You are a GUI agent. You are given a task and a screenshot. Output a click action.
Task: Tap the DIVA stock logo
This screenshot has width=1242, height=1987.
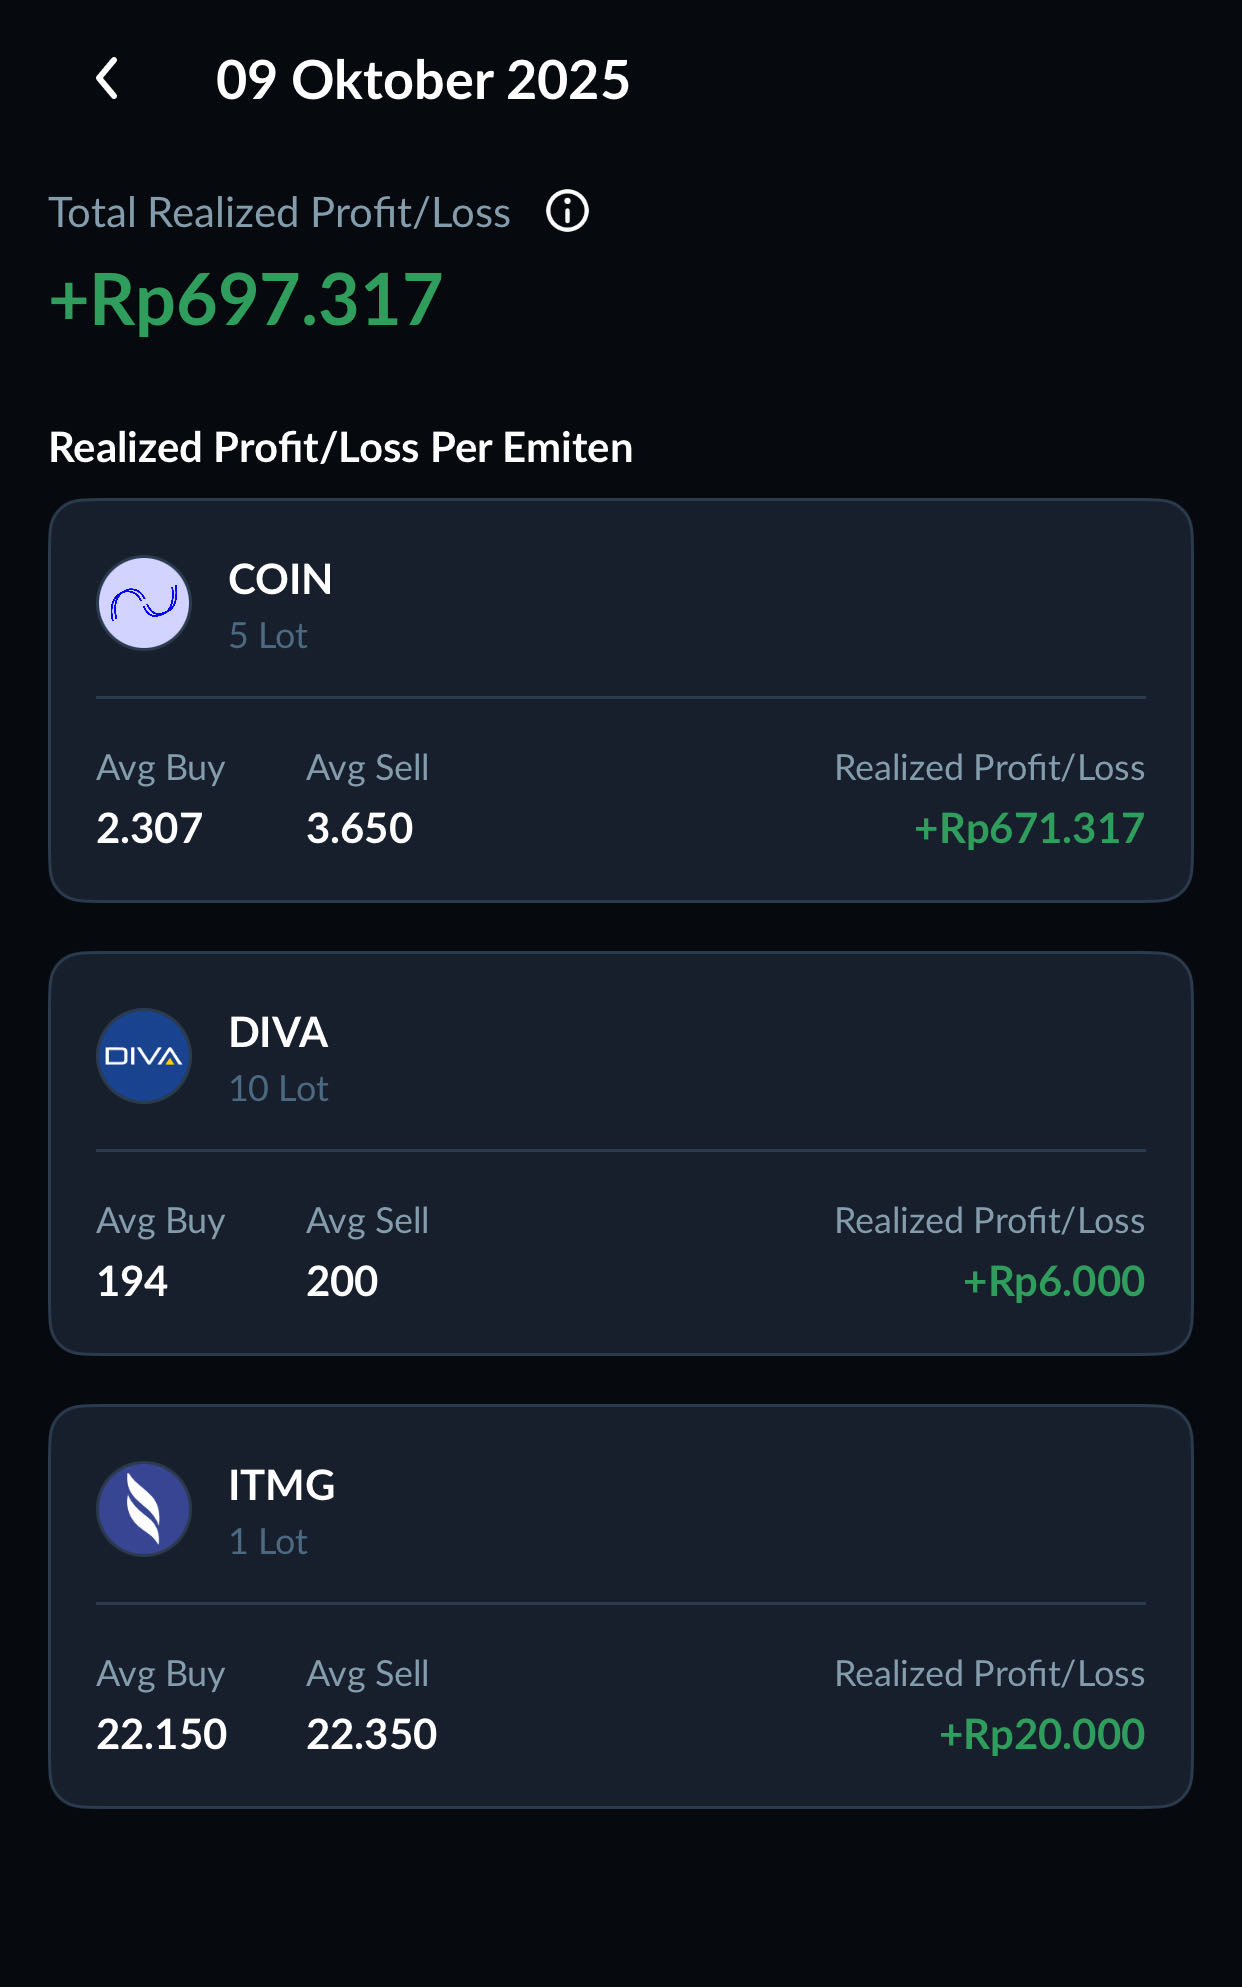click(x=144, y=1057)
